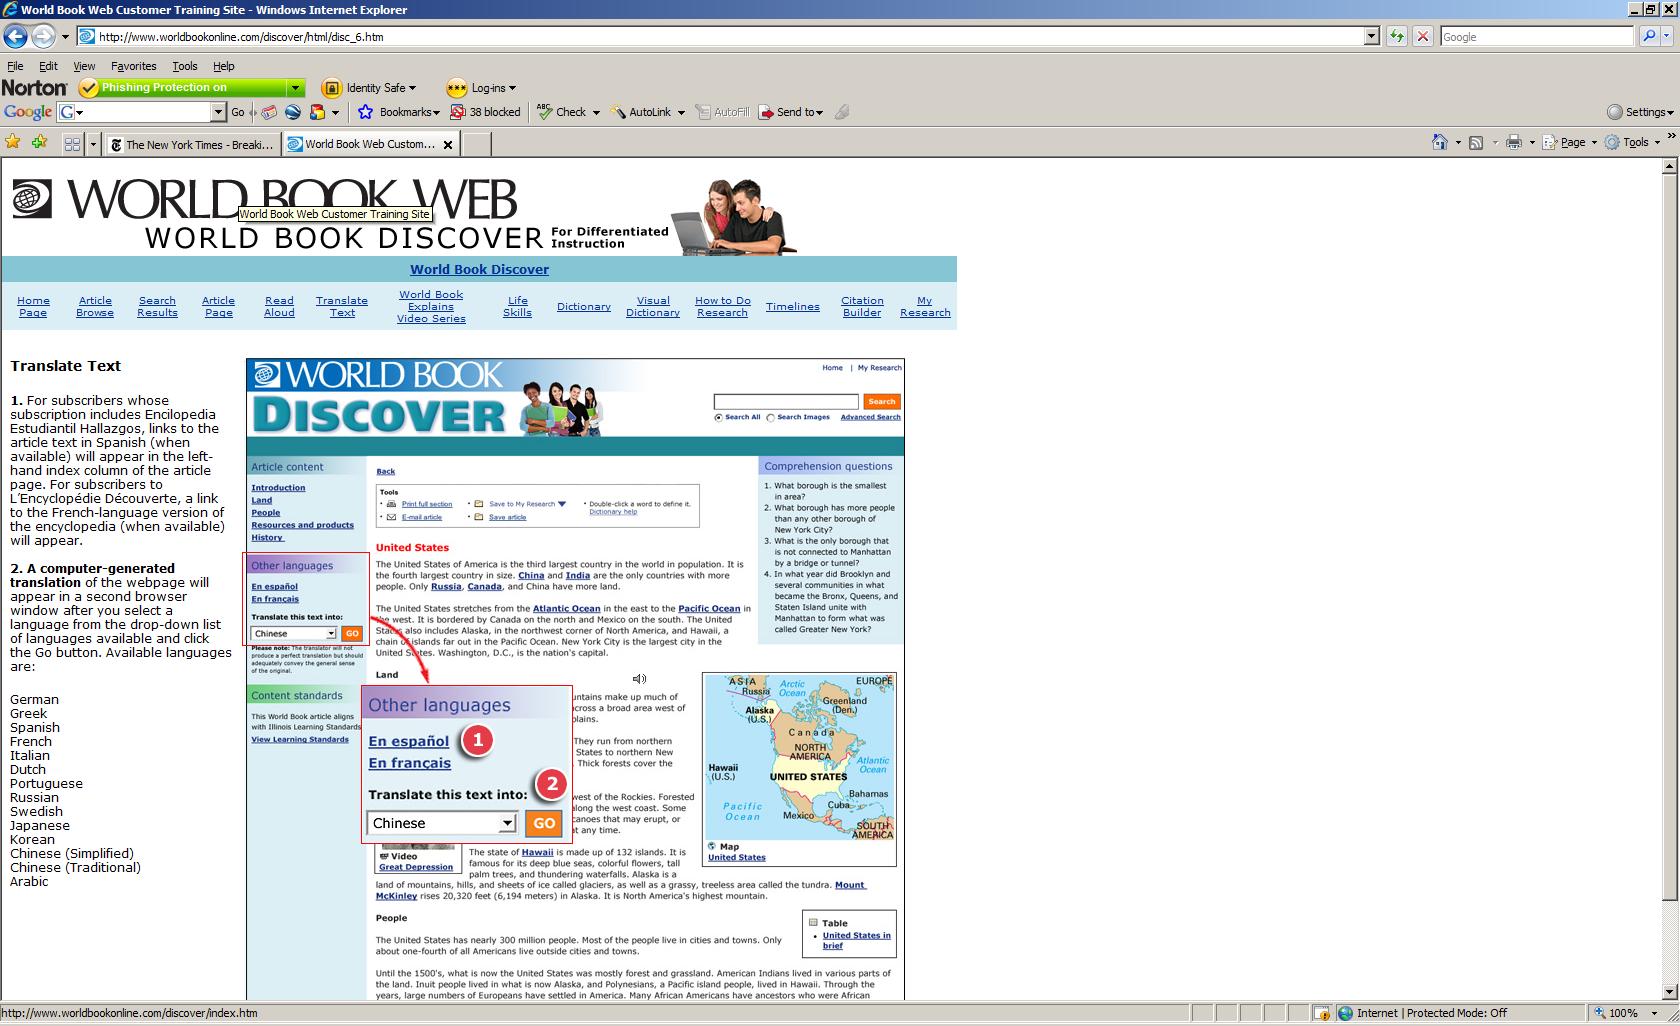Click in the Google search input field
The image size is (1680, 1026).
1537,37
